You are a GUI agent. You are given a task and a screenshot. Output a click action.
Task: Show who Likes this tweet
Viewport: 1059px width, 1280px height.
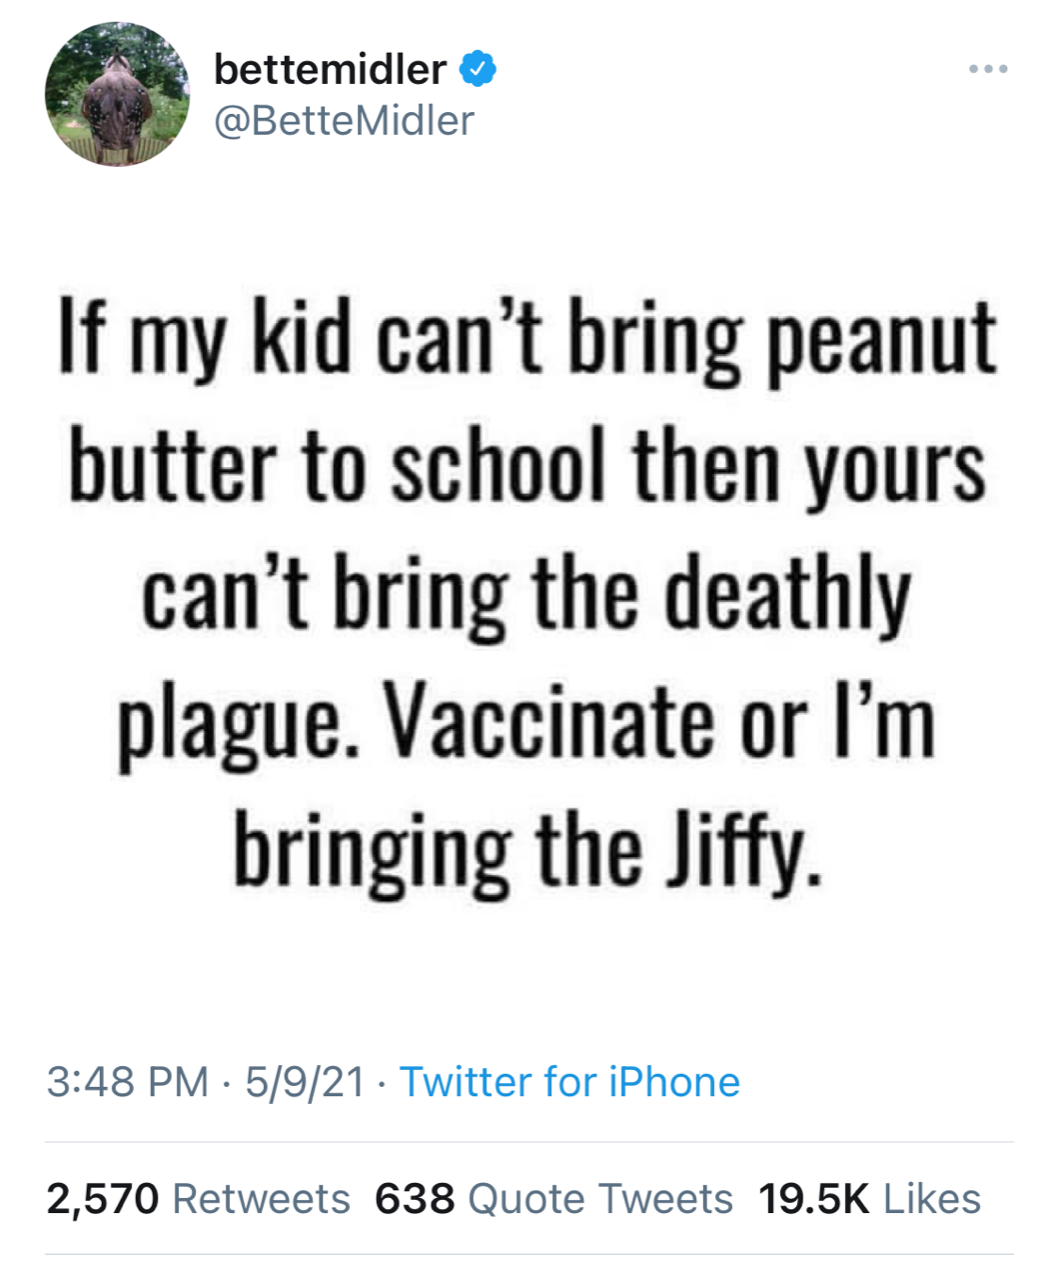(932, 1198)
